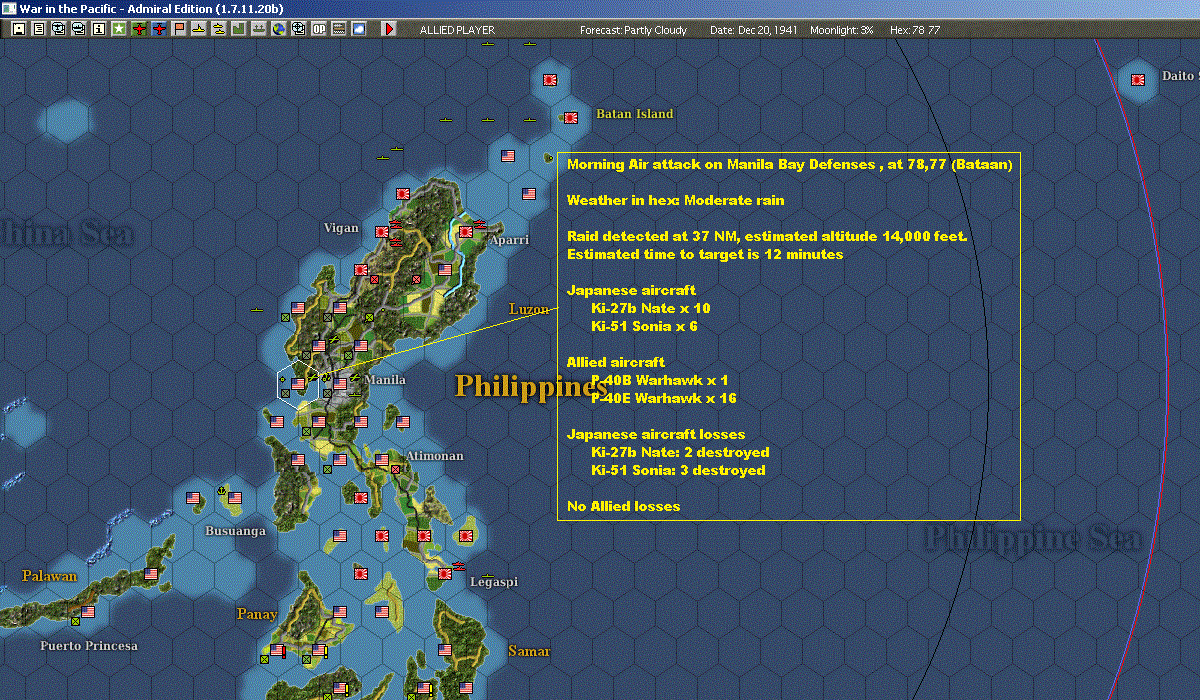Click the double yellow ships toolbar icon
Image resolution: width=1200 pixels, height=700 pixels.
coord(218,29)
